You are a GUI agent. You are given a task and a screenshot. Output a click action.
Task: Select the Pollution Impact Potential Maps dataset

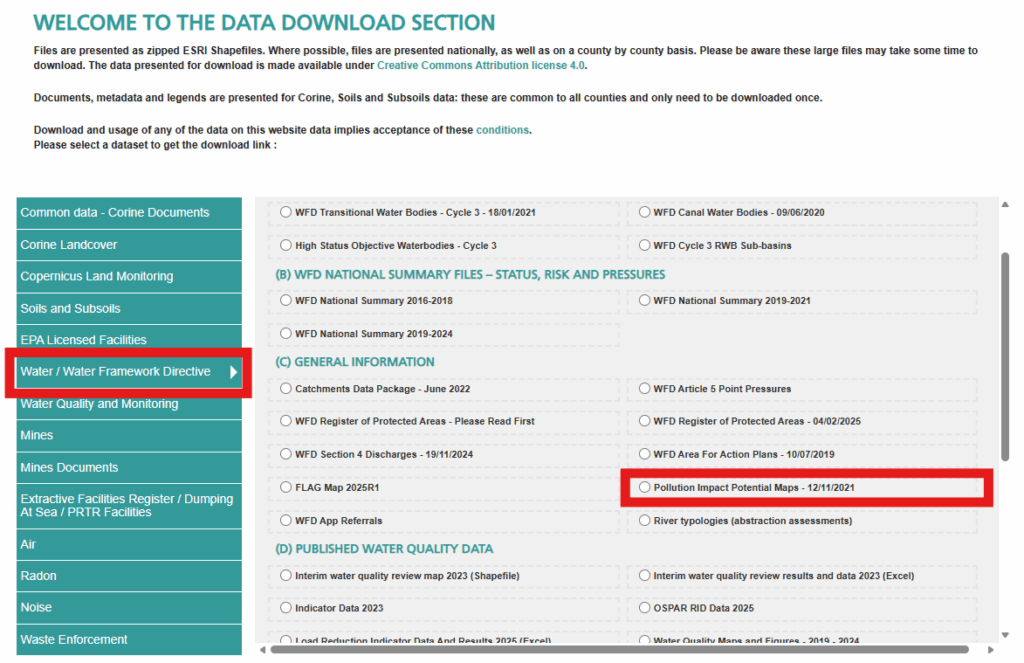pyautogui.click(x=644, y=487)
